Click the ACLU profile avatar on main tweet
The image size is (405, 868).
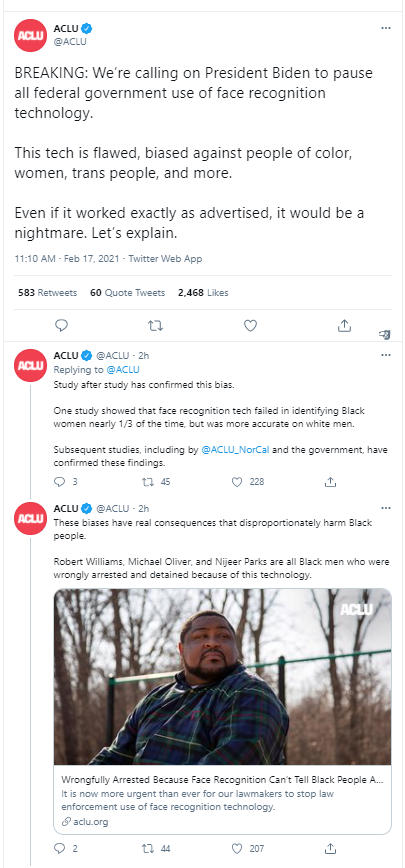[x=30, y=35]
